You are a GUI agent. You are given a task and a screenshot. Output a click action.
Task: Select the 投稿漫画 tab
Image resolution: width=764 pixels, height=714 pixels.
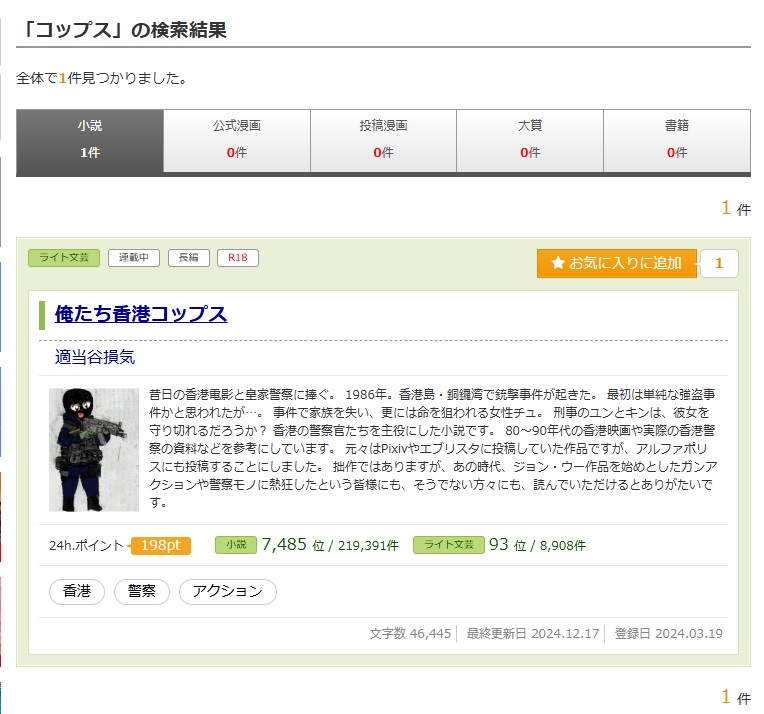[384, 140]
